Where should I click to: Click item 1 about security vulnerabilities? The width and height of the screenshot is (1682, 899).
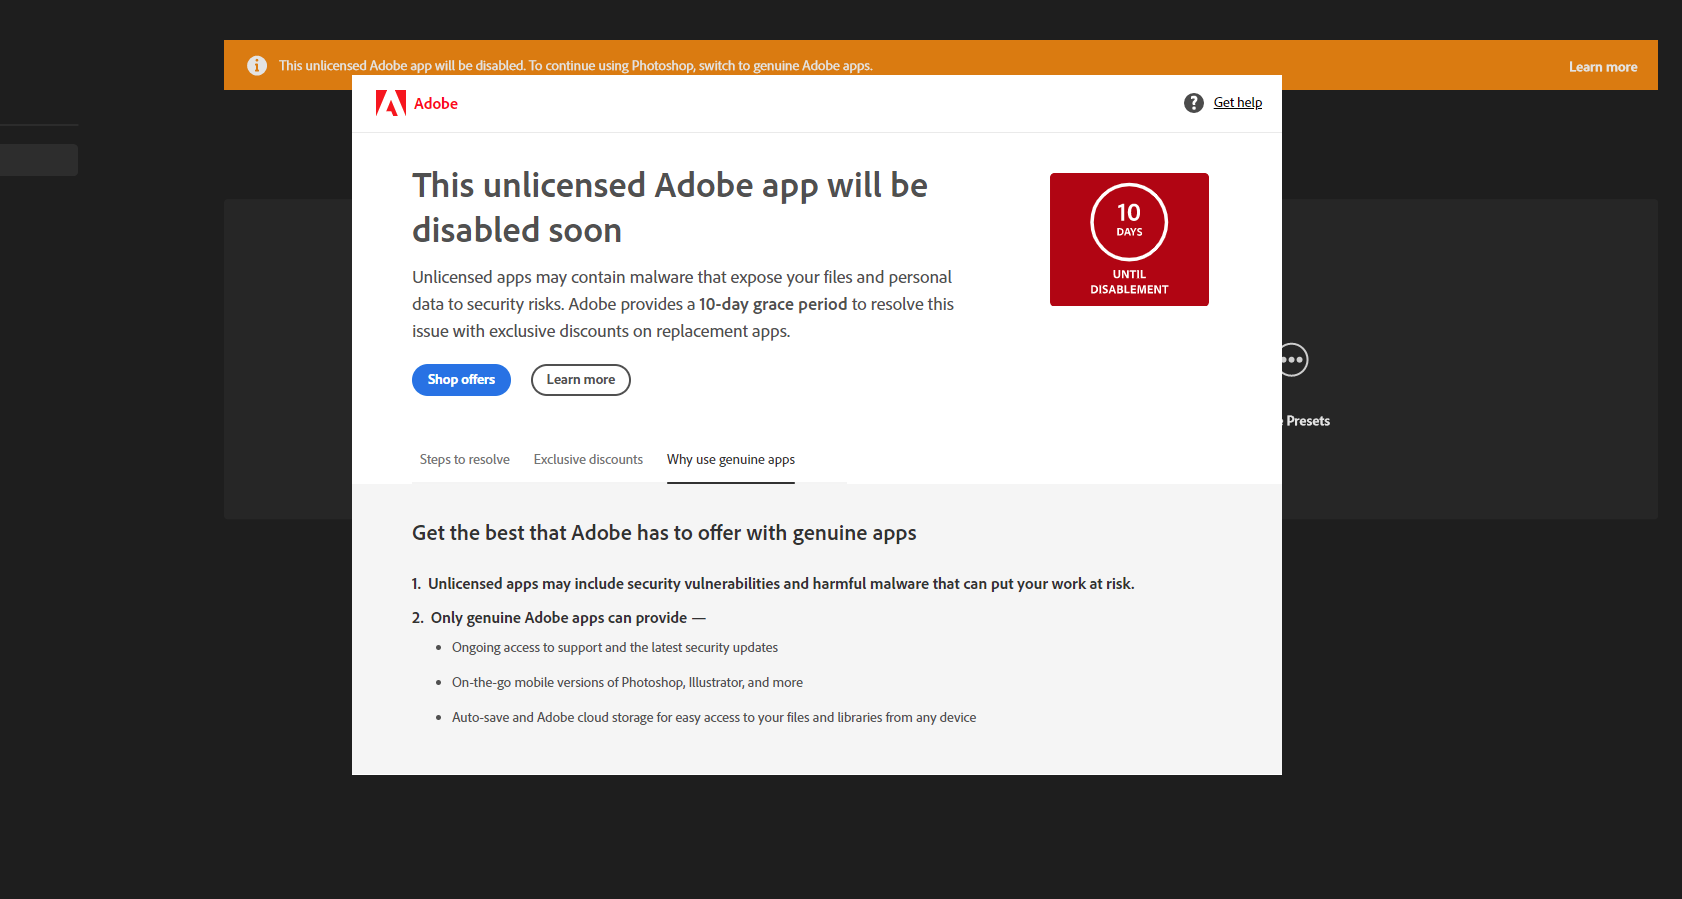[773, 584]
